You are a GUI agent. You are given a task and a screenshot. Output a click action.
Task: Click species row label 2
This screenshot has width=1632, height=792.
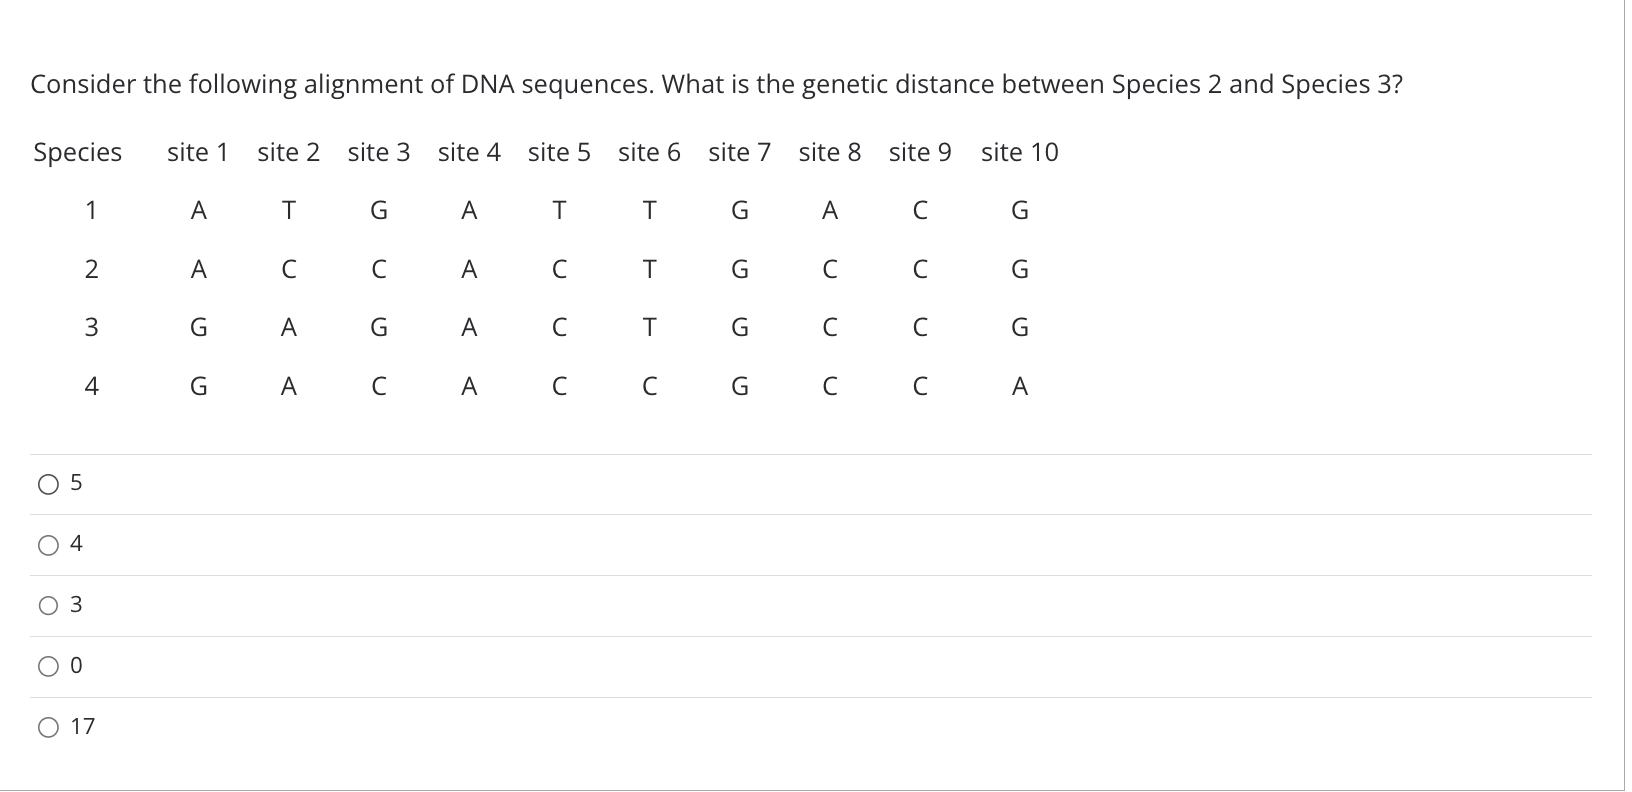[x=91, y=269]
